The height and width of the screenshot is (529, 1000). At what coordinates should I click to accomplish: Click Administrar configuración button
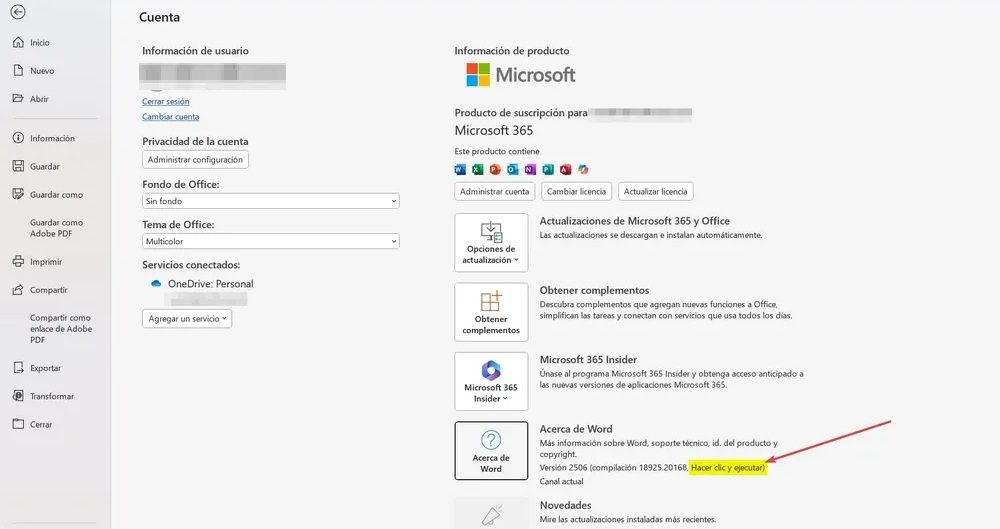(x=195, y=160)
